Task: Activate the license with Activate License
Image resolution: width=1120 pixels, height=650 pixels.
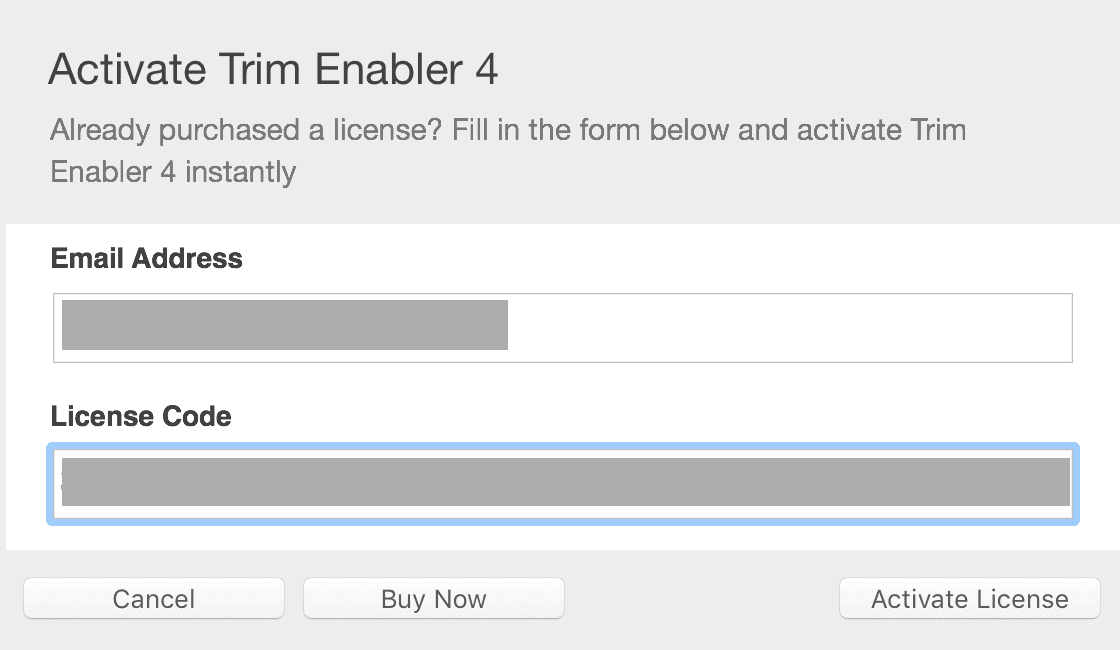Action: click(969, 599)
